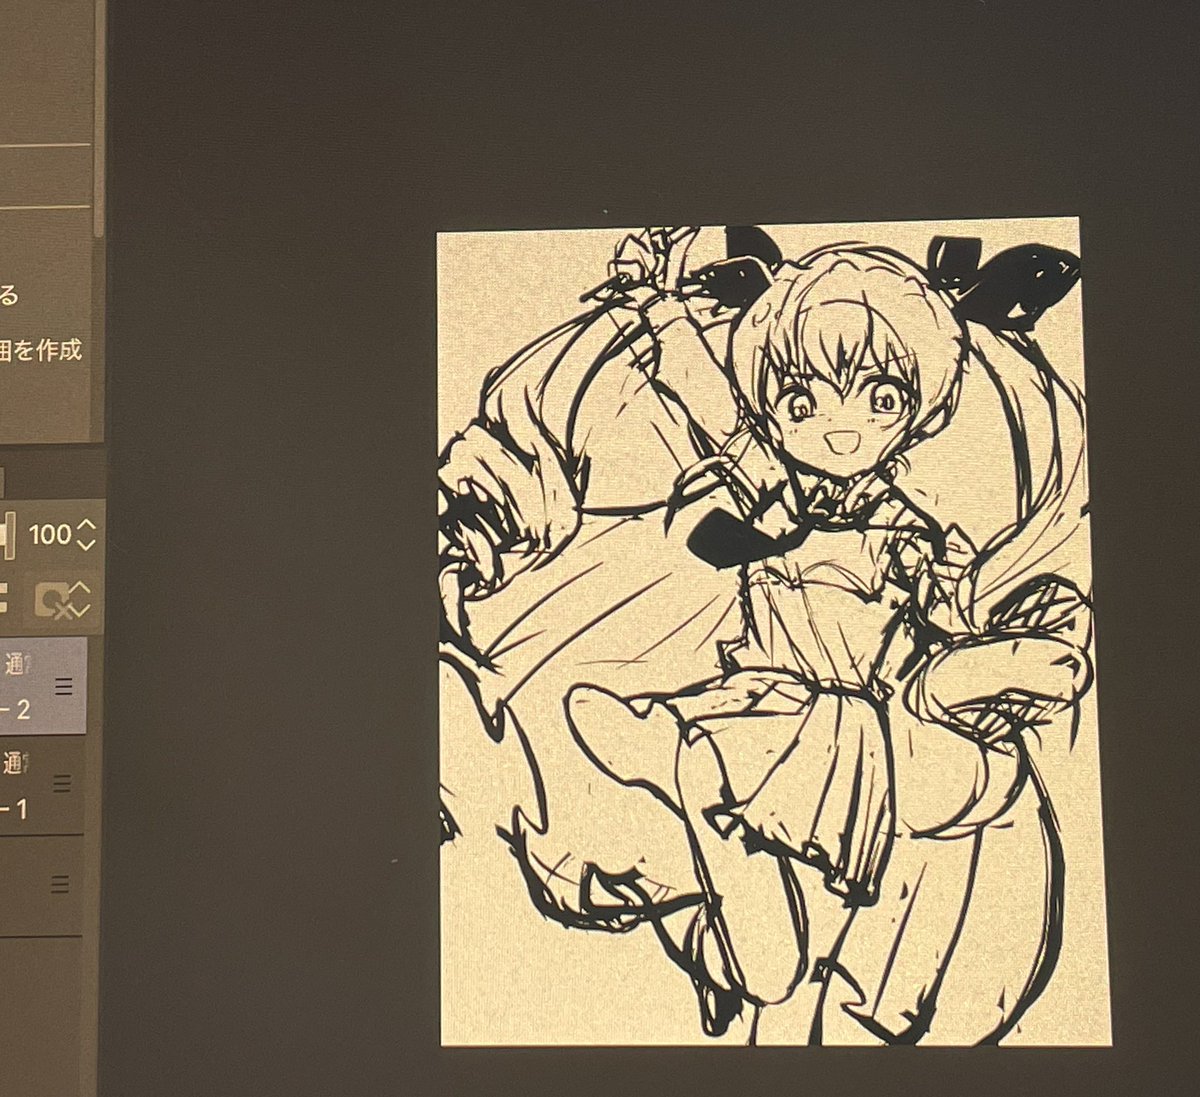Click the menu entry ending in を作成
1200x1097 pixels.
(x=40, y=351)
